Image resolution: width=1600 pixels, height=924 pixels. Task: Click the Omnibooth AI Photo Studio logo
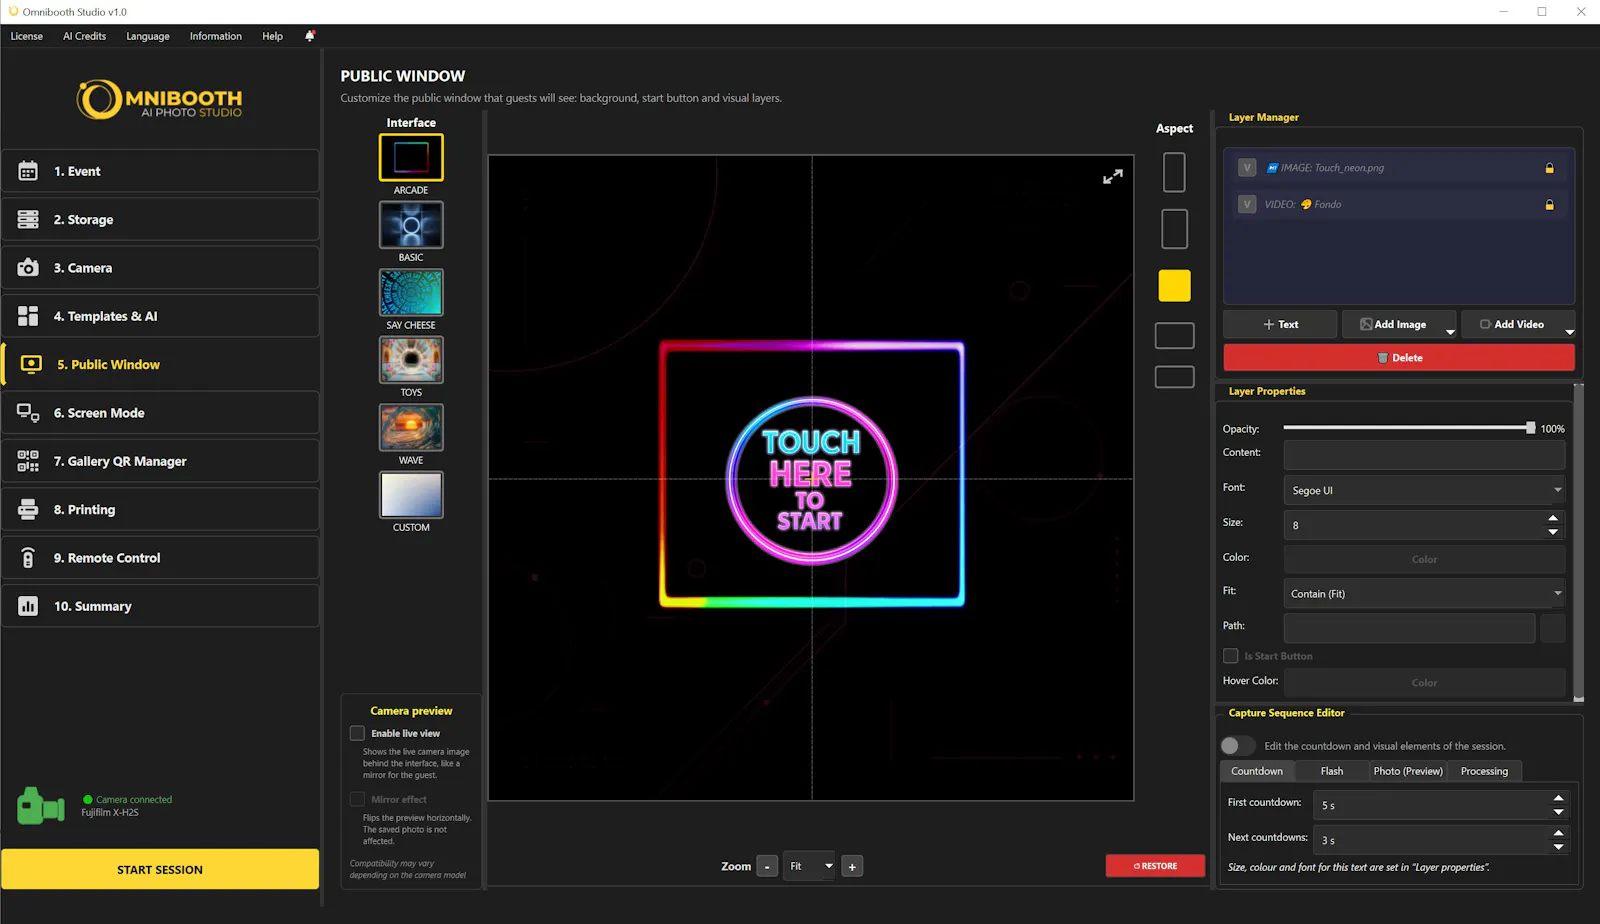point(160,100)
